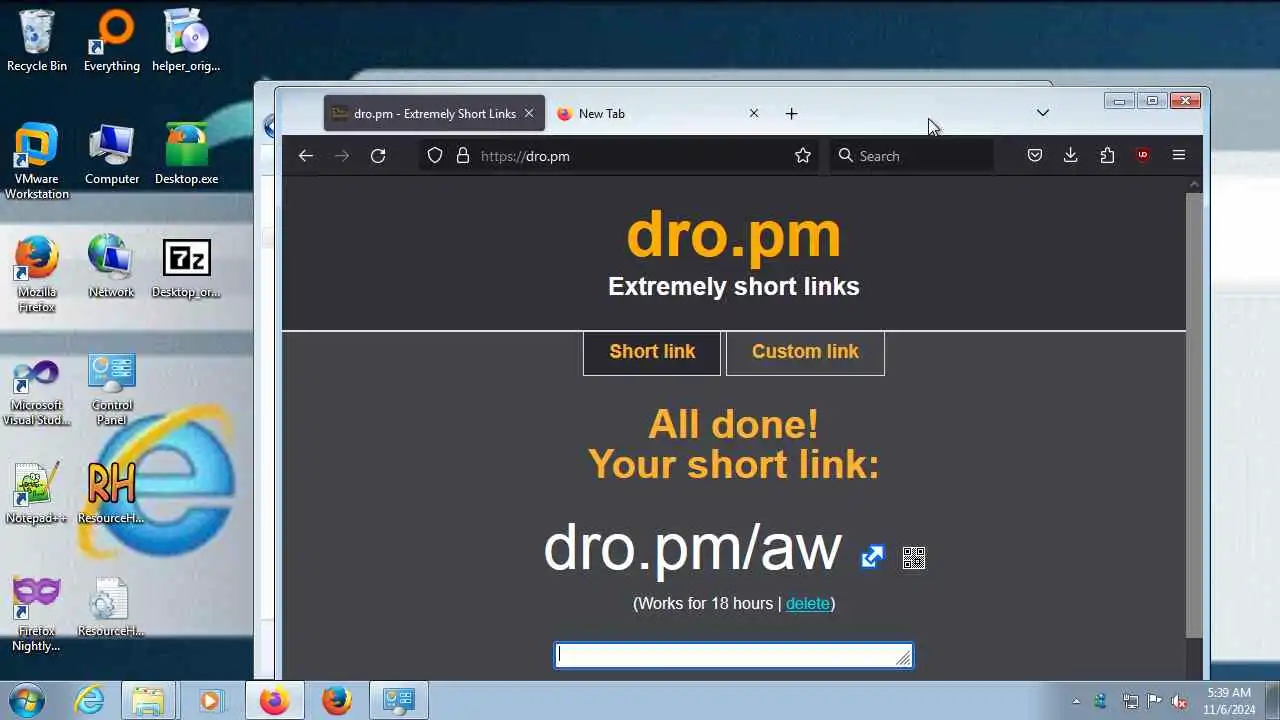Select the Firefox Nightly desktop shortcut
Image resolution: width=1280 pixels, height=720 pixels.
click(x=37, y=614)
